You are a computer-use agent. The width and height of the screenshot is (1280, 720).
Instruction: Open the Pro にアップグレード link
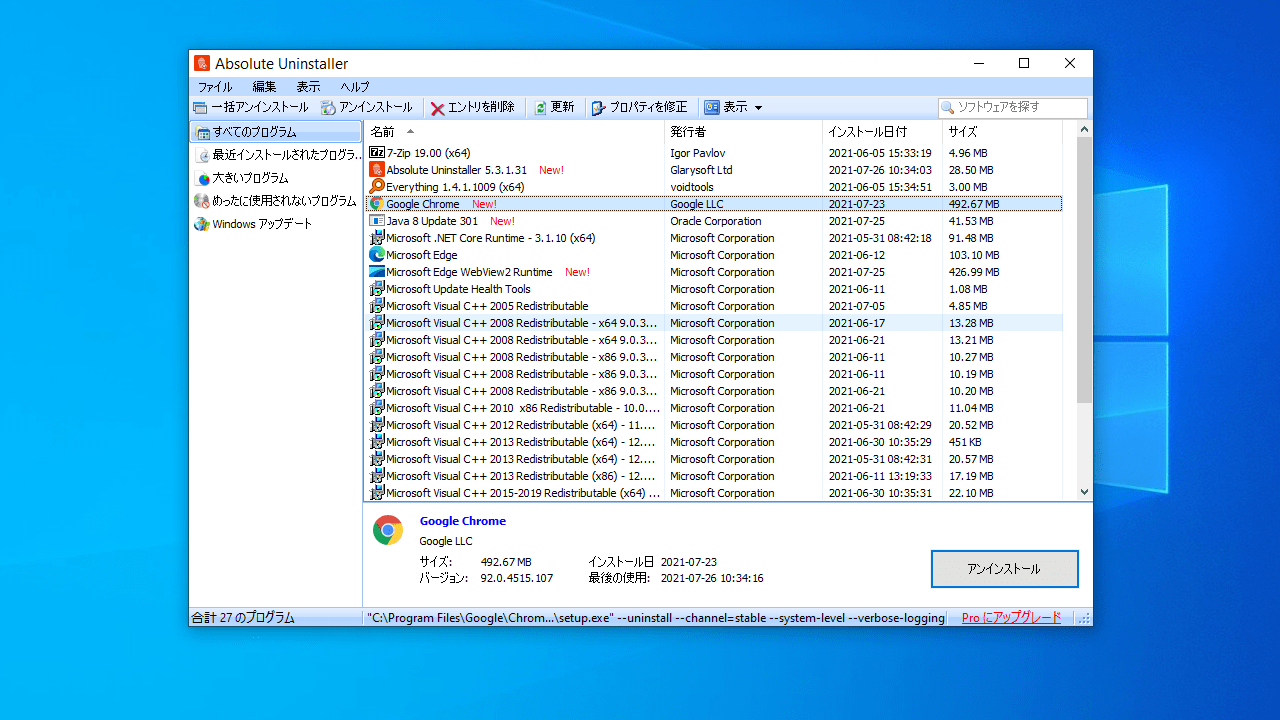(1011, 618)
